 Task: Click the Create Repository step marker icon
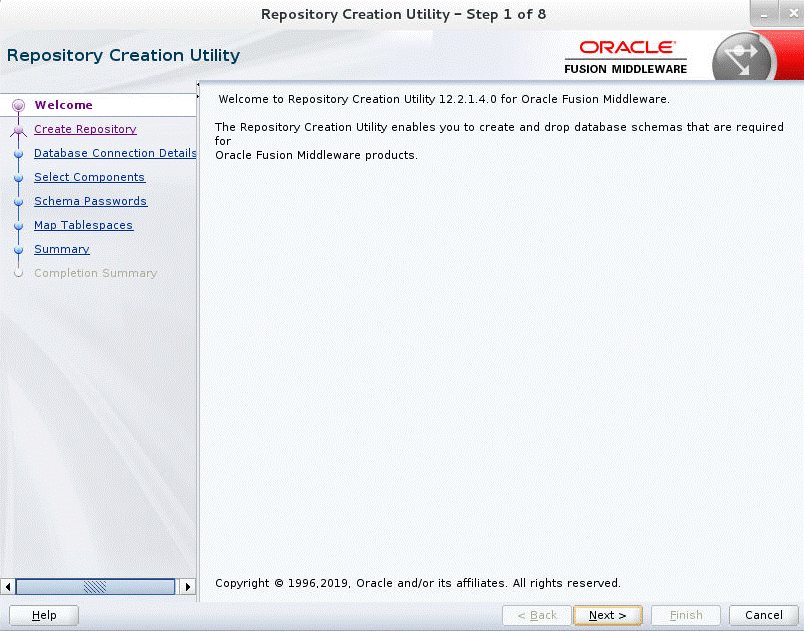(x=18, y=131)
